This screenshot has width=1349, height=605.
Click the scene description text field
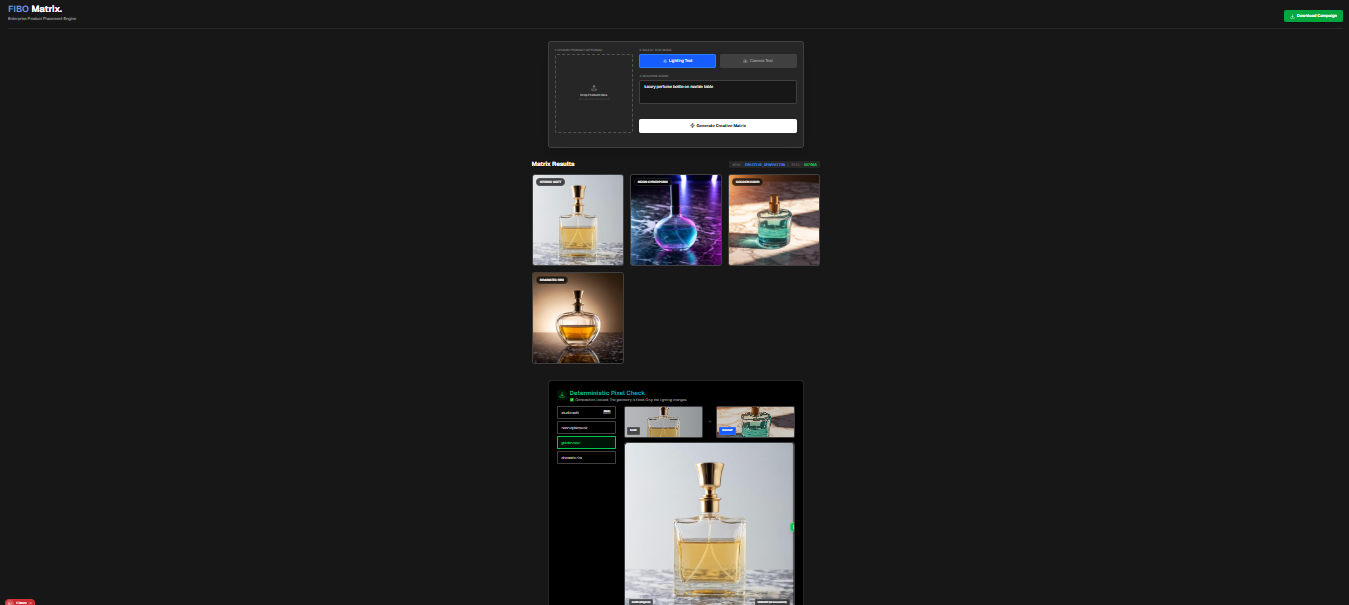click(x=718, y=92)
